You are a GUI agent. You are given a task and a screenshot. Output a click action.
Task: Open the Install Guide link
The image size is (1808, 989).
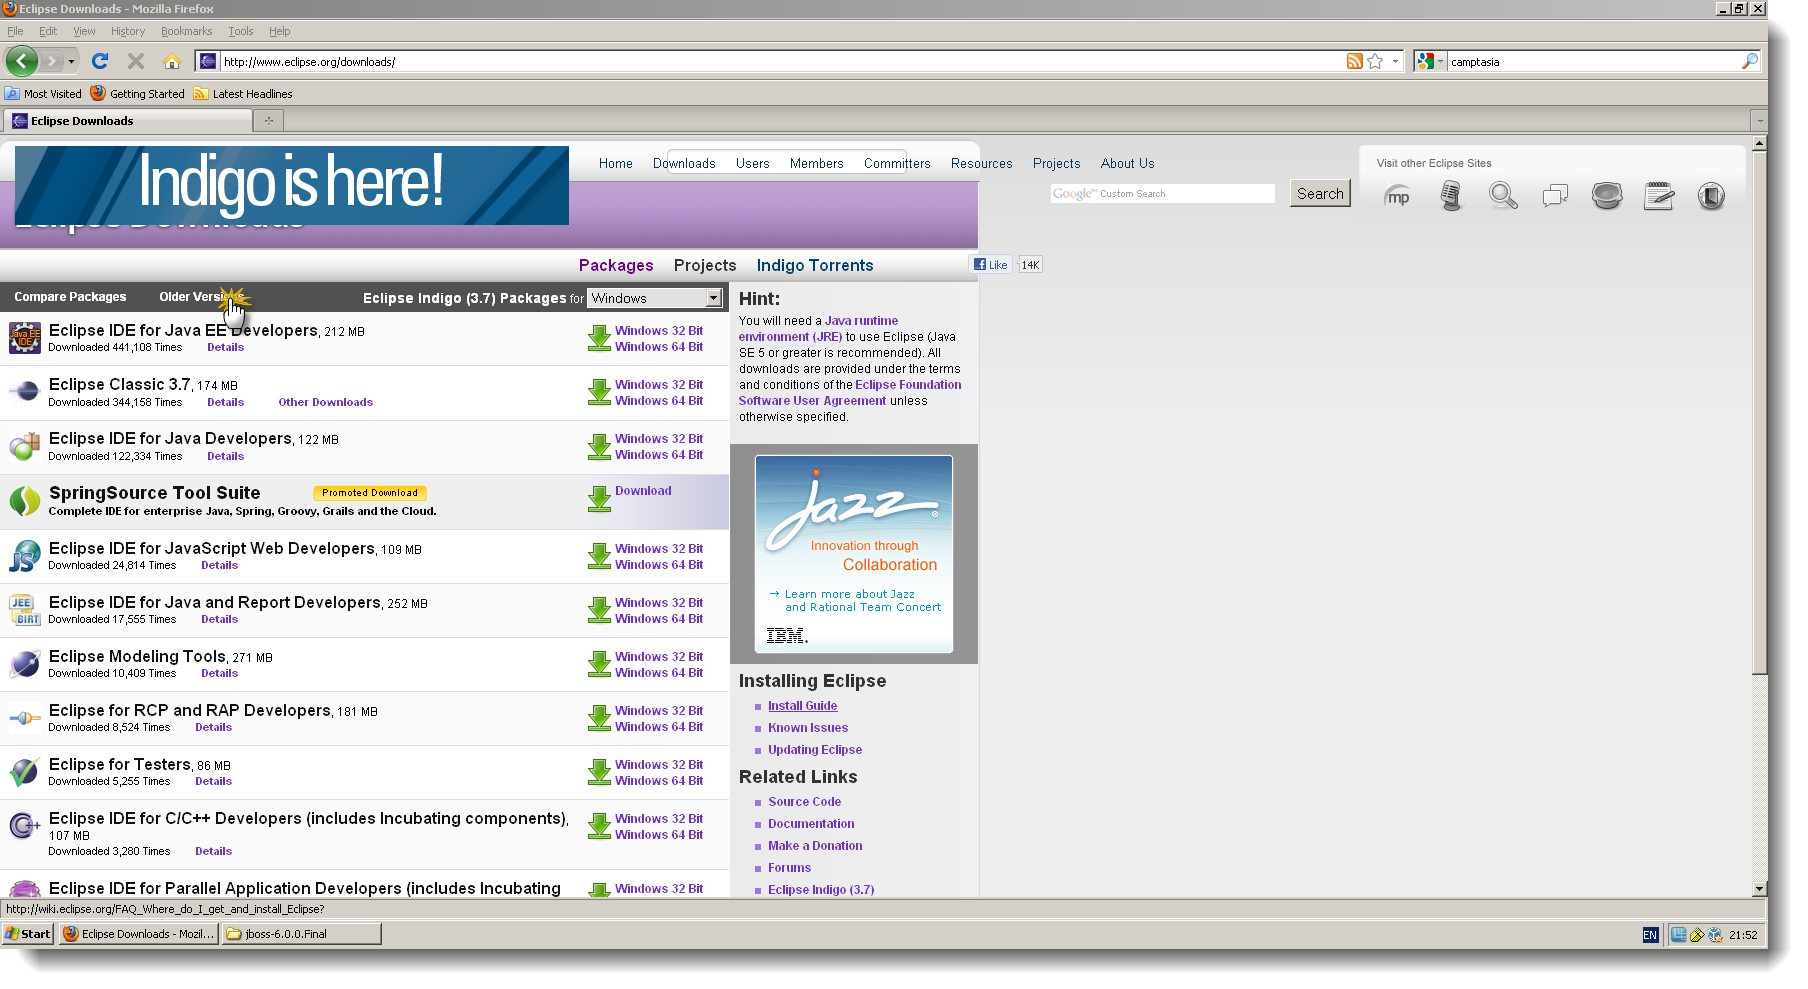click(802, 705)
